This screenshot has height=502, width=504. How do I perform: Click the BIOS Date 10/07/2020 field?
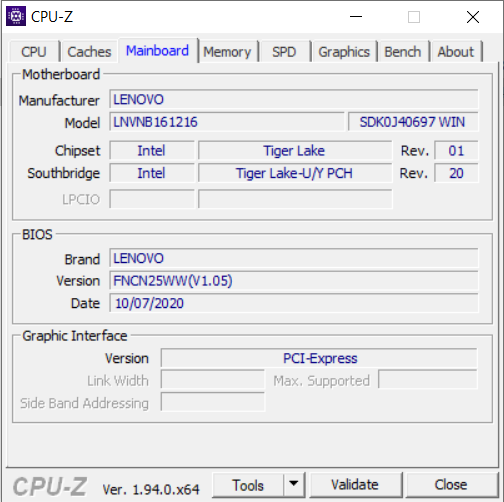294,303
